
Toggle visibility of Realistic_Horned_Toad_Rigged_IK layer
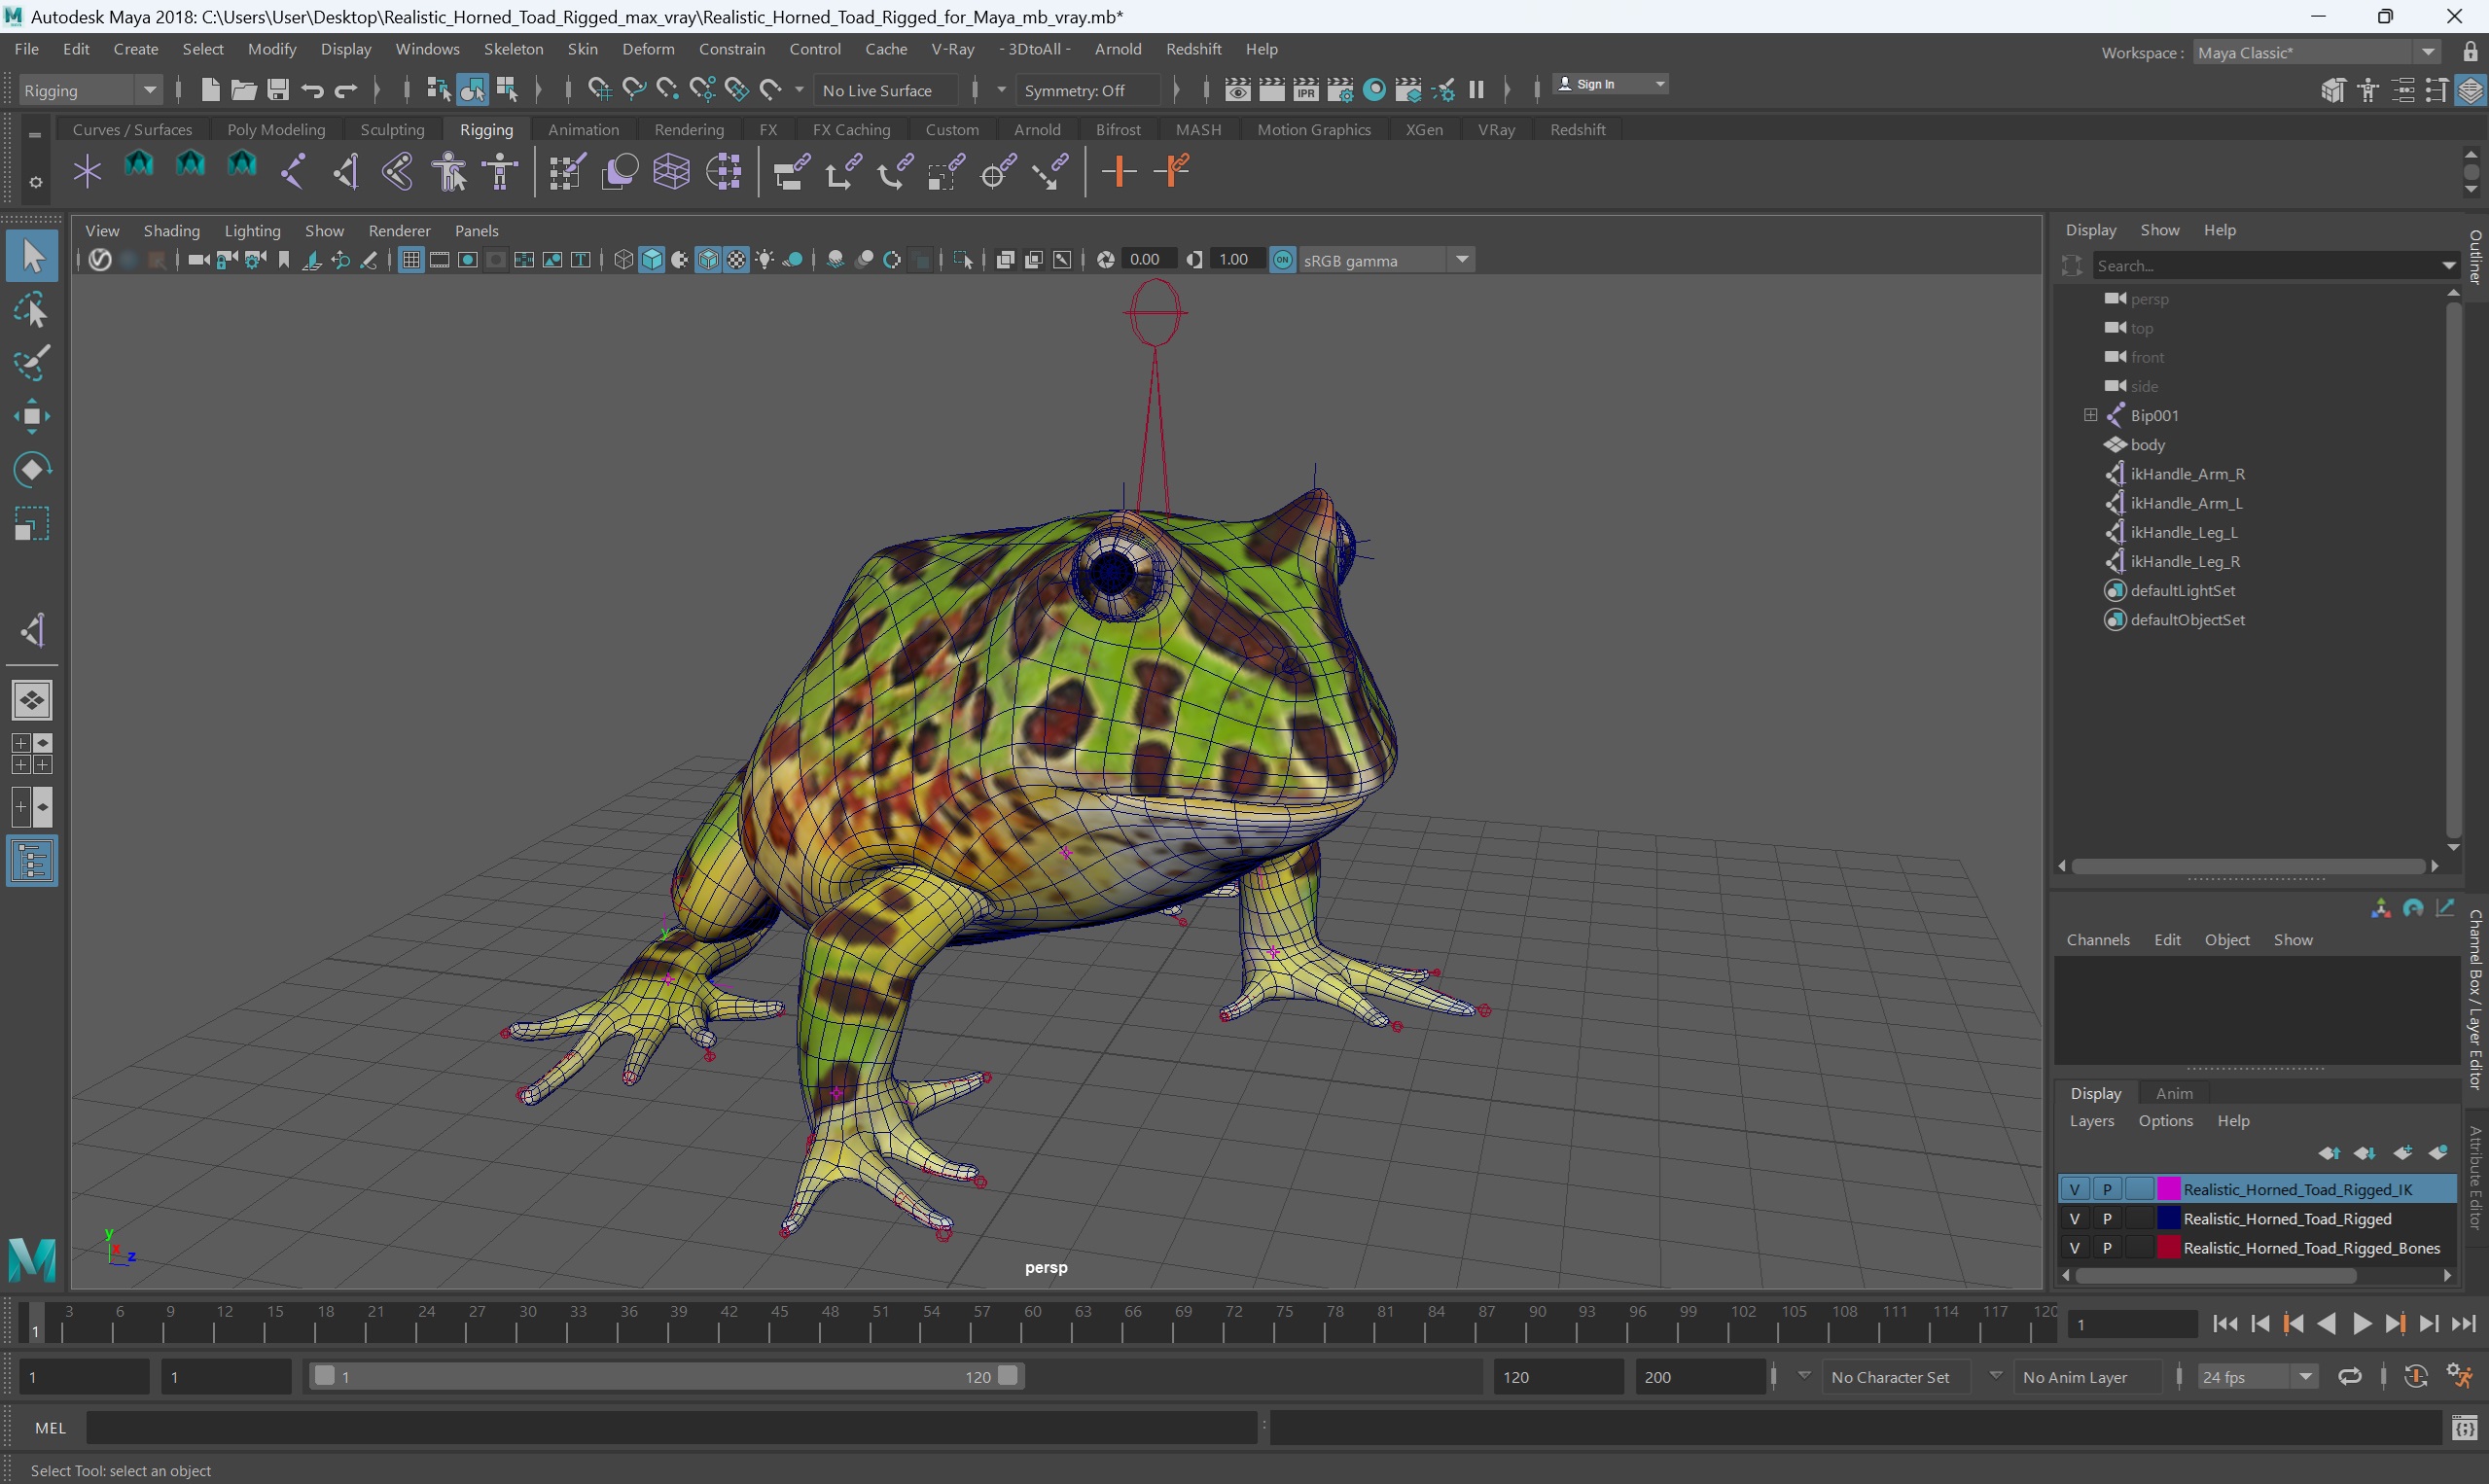(x=2076, y=1189)
